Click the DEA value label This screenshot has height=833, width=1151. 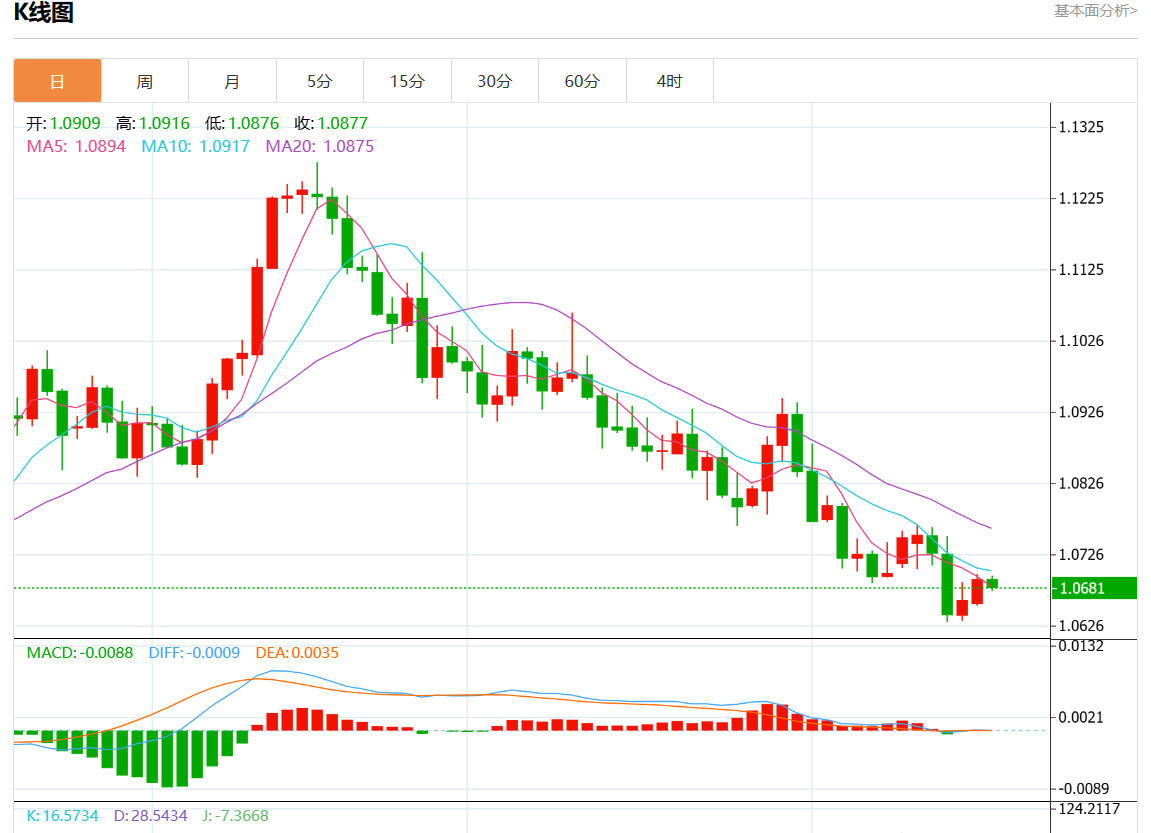pos(297,653)
